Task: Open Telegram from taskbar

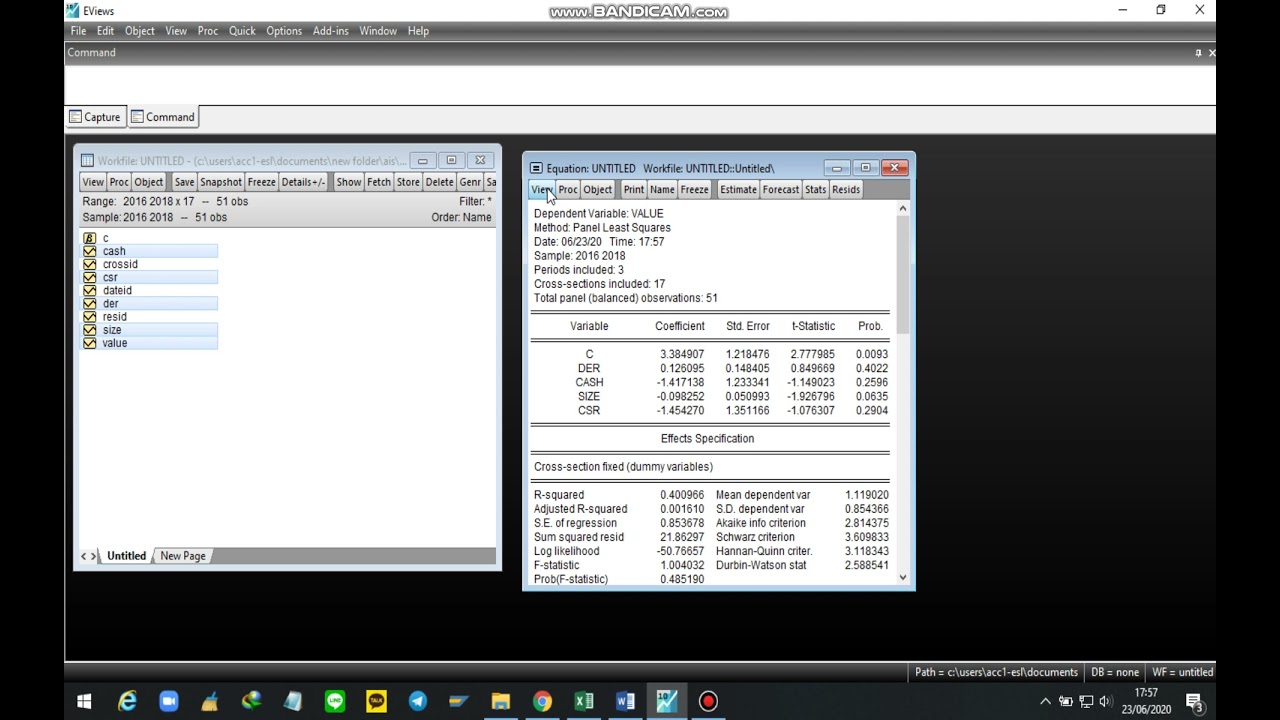Action: 417,701
